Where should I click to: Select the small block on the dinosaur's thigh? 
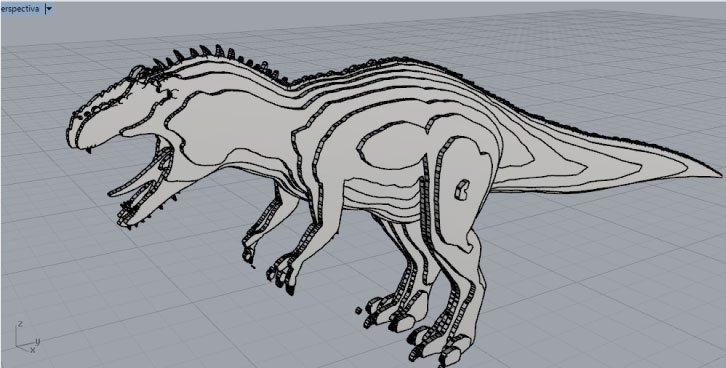(x=462, y=190)
